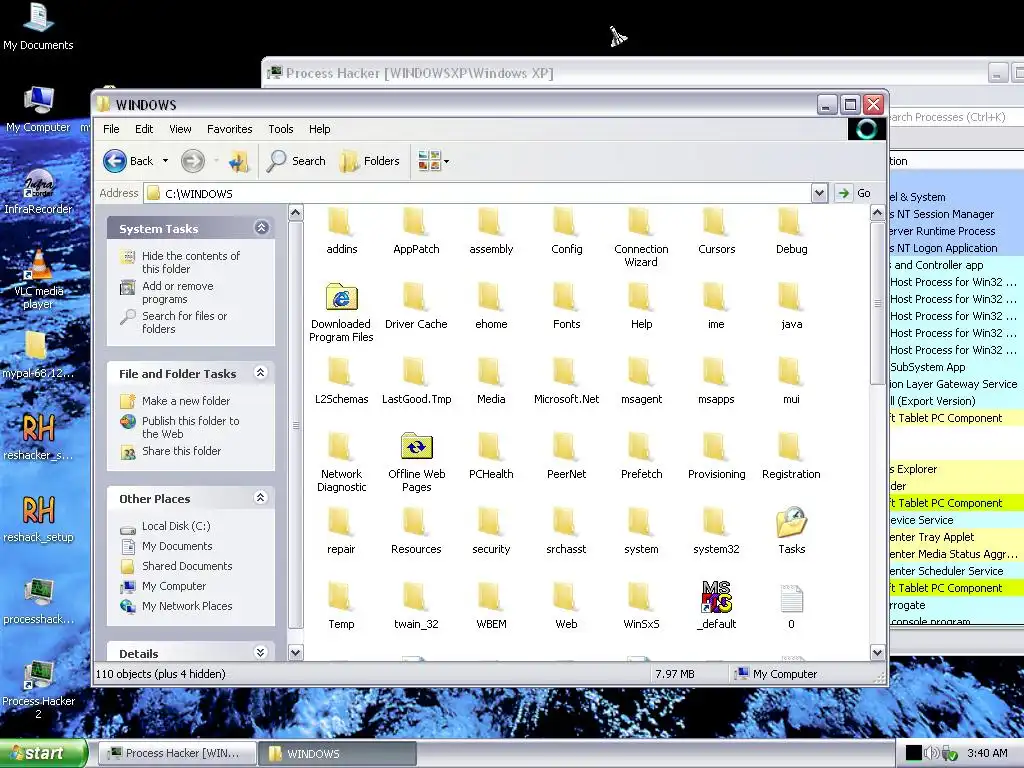Click Add or remove programs link

tap(178, 293)
